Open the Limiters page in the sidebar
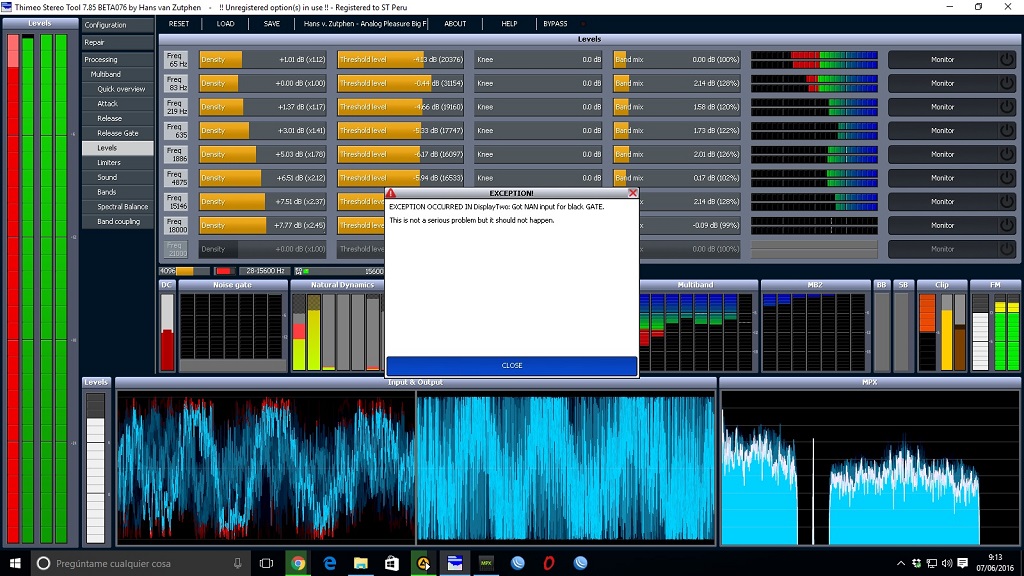 (x=118, y=163)
